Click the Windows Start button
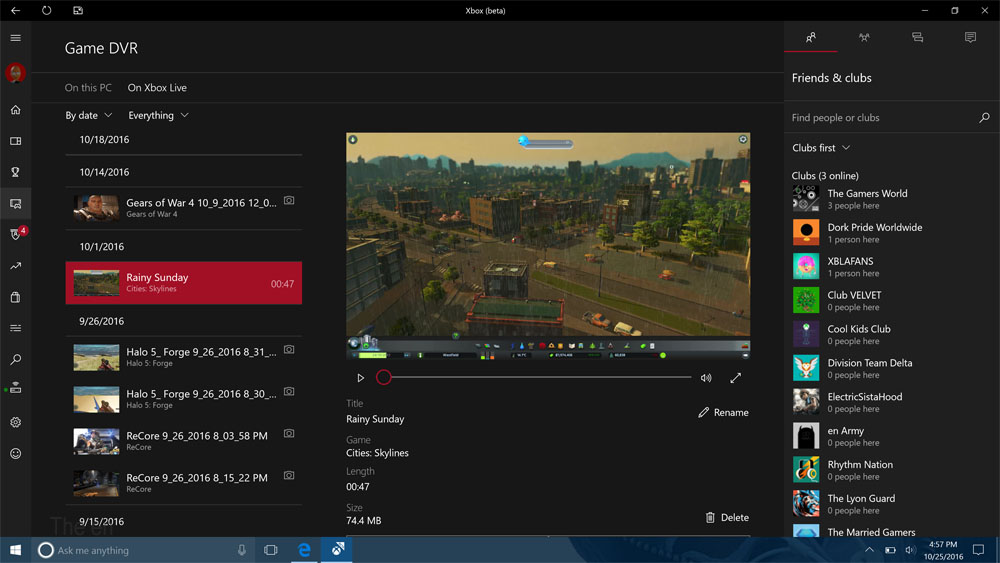Image resolution: width=1000 pixels, height=563 pixels. click(x=15, y=550)
